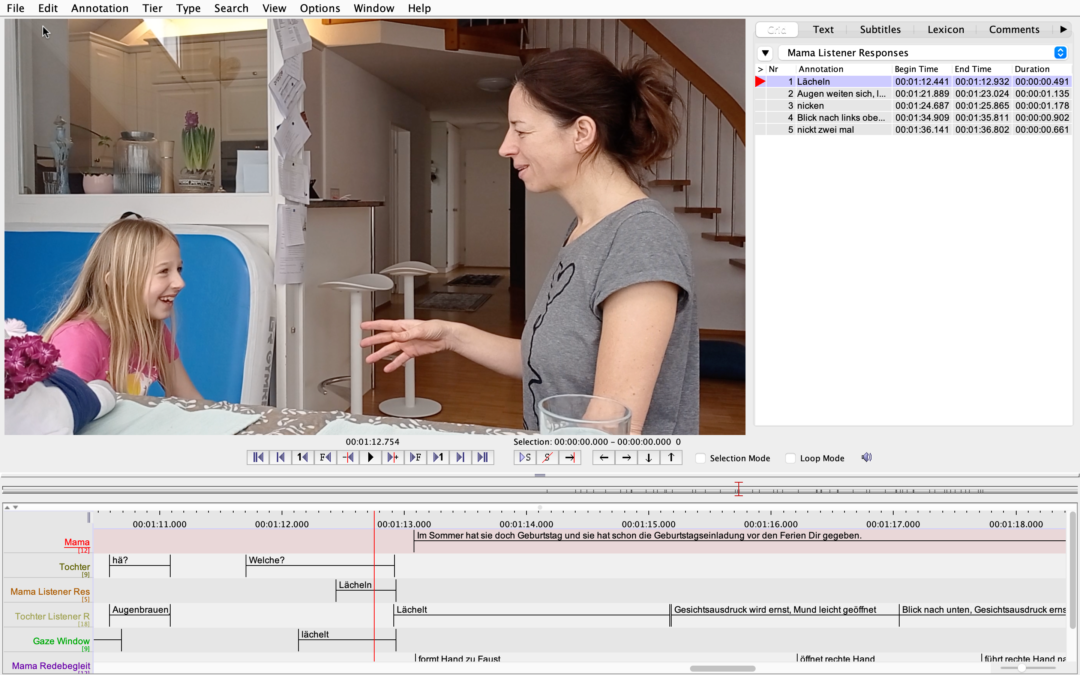Click the Tochter tier label
Screen dimensions: 1080x675
click(74, 567)
